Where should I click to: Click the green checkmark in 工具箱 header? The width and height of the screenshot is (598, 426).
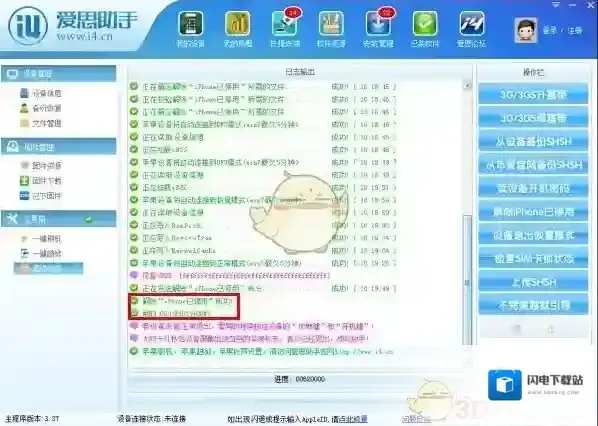click(88, 219)
